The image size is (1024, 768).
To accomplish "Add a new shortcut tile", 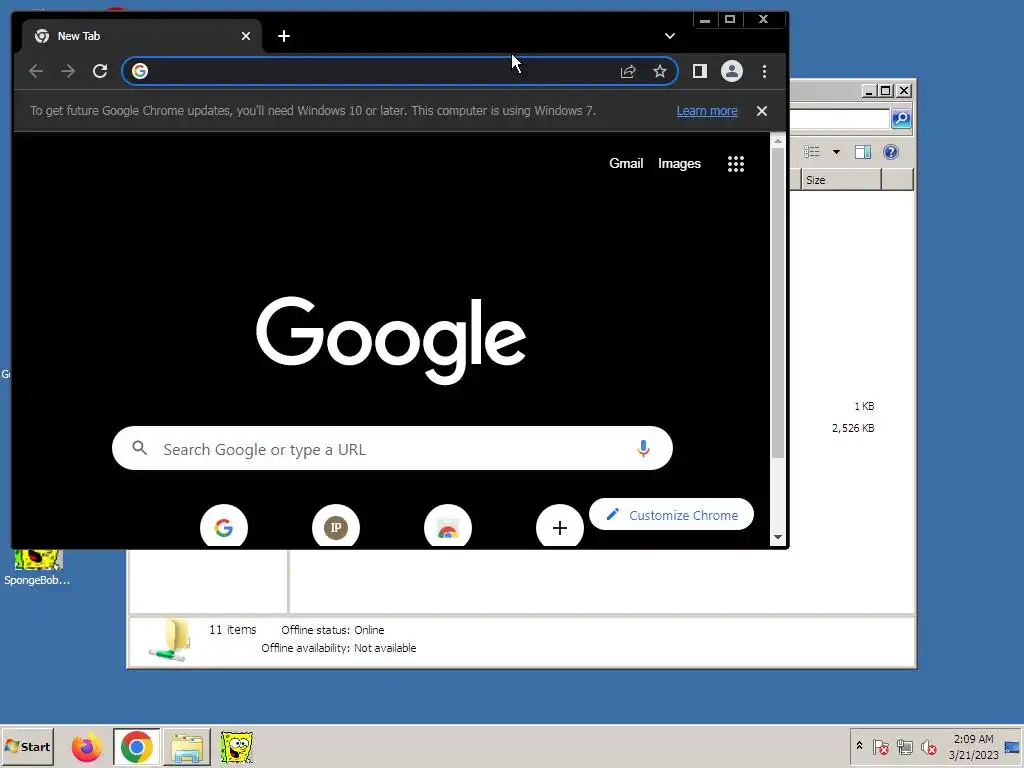I will [560, 526].
